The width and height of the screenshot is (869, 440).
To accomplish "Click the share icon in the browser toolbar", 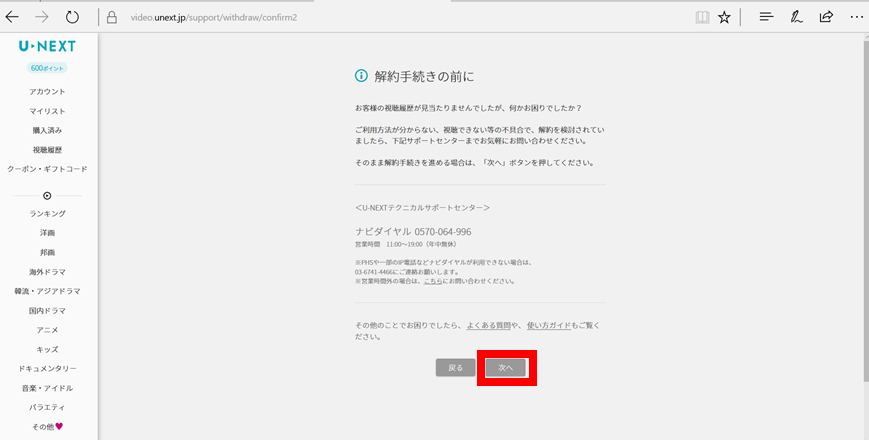I will tap(826, 17).
